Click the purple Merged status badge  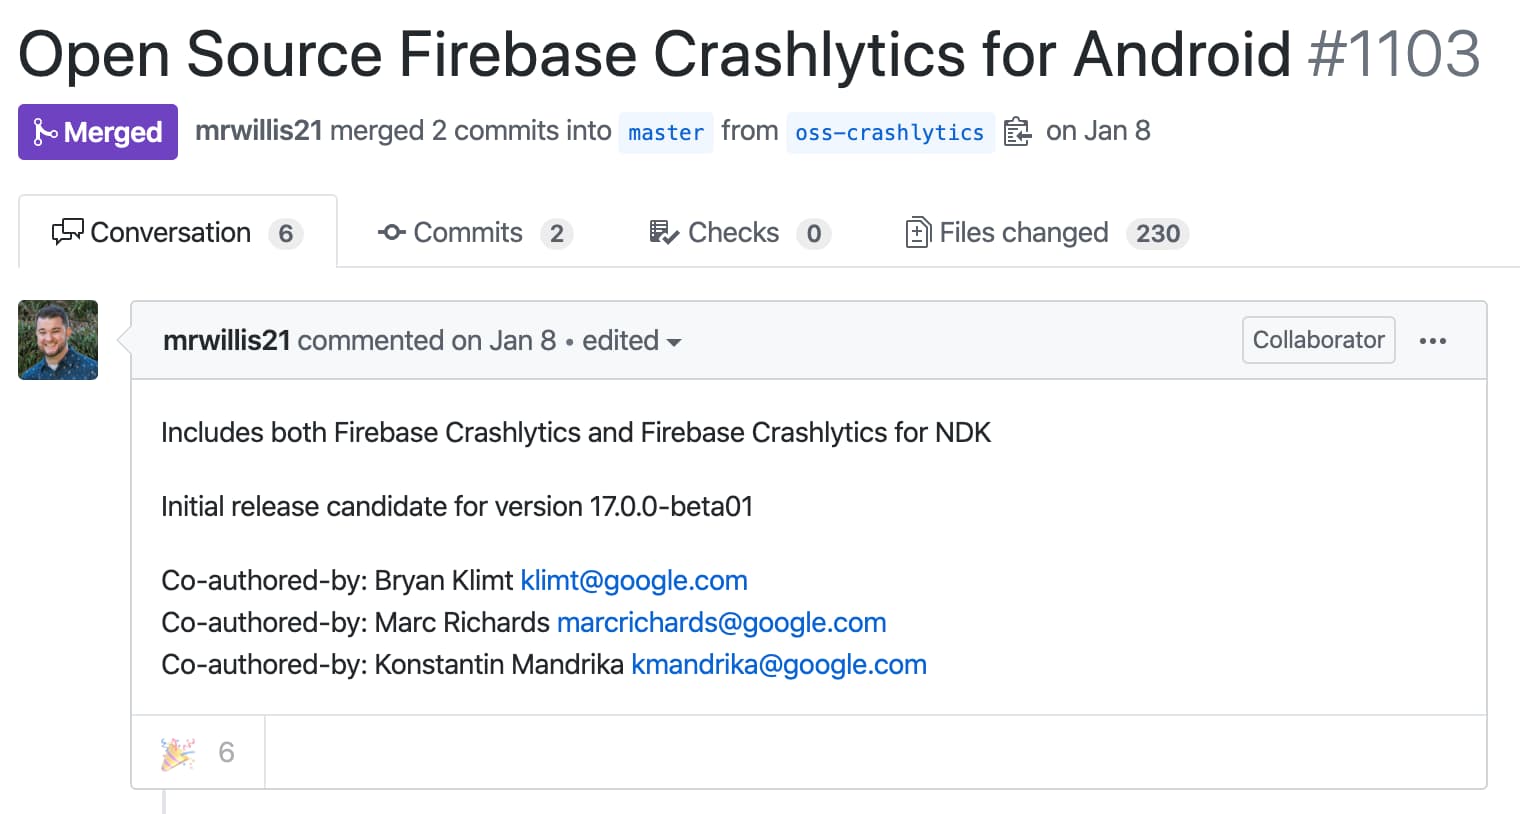[98, 132]
